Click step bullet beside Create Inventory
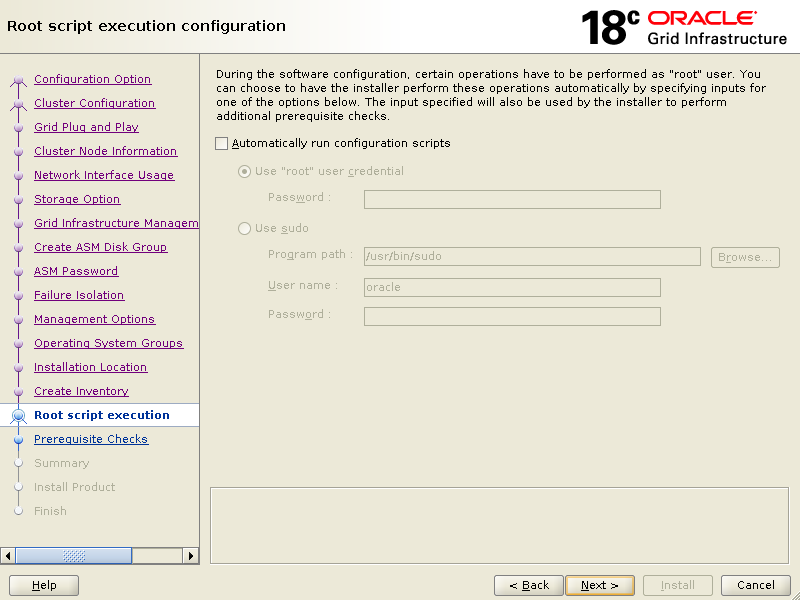This screenshot has width=800, height=600. [18, 391]
